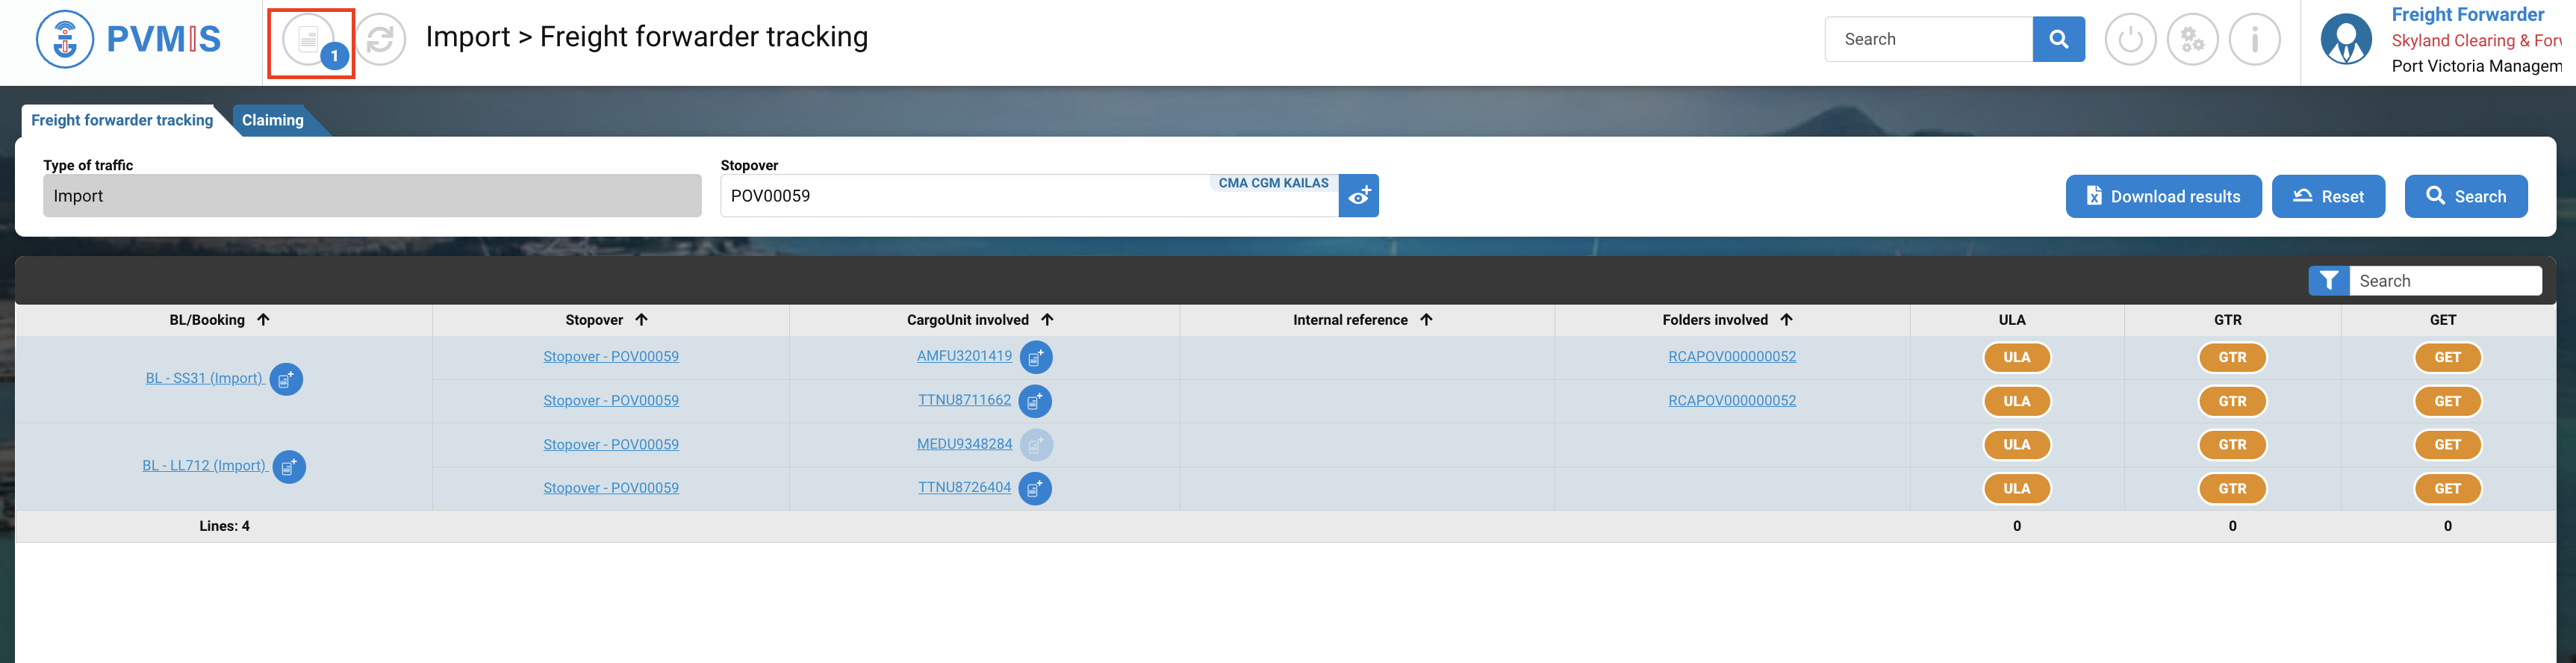Click the ULA badge in first row
The image size is (2576, 663).
coord(2016,357)
